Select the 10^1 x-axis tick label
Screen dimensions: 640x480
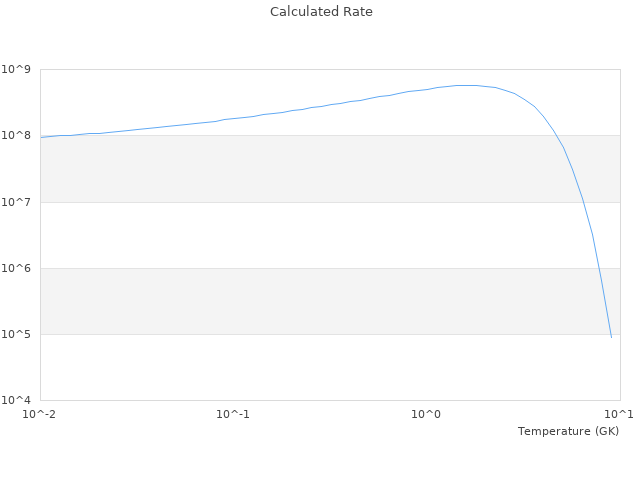point(619,414)
